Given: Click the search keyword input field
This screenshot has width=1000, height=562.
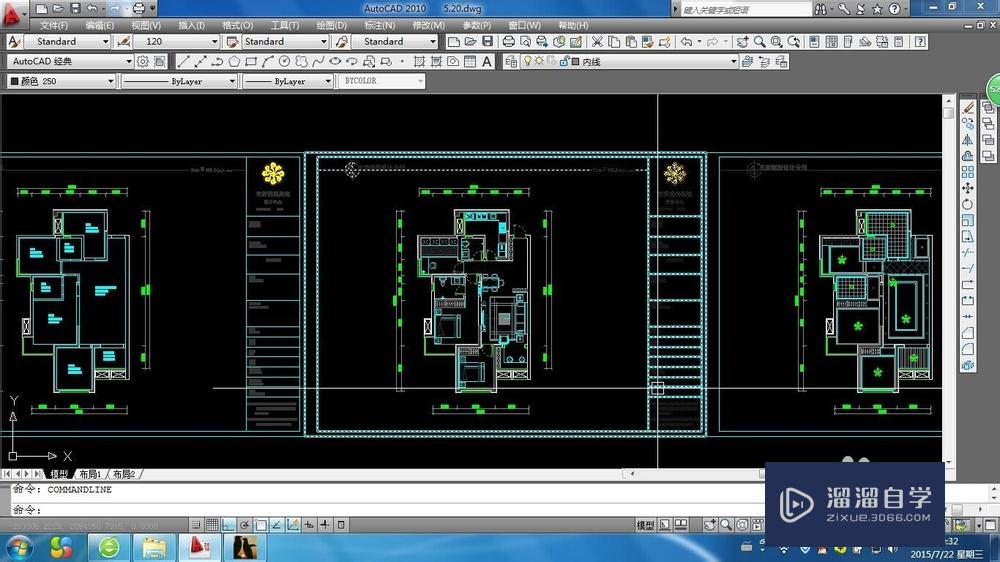Looking at the screenshot, I should coord(745,10).
